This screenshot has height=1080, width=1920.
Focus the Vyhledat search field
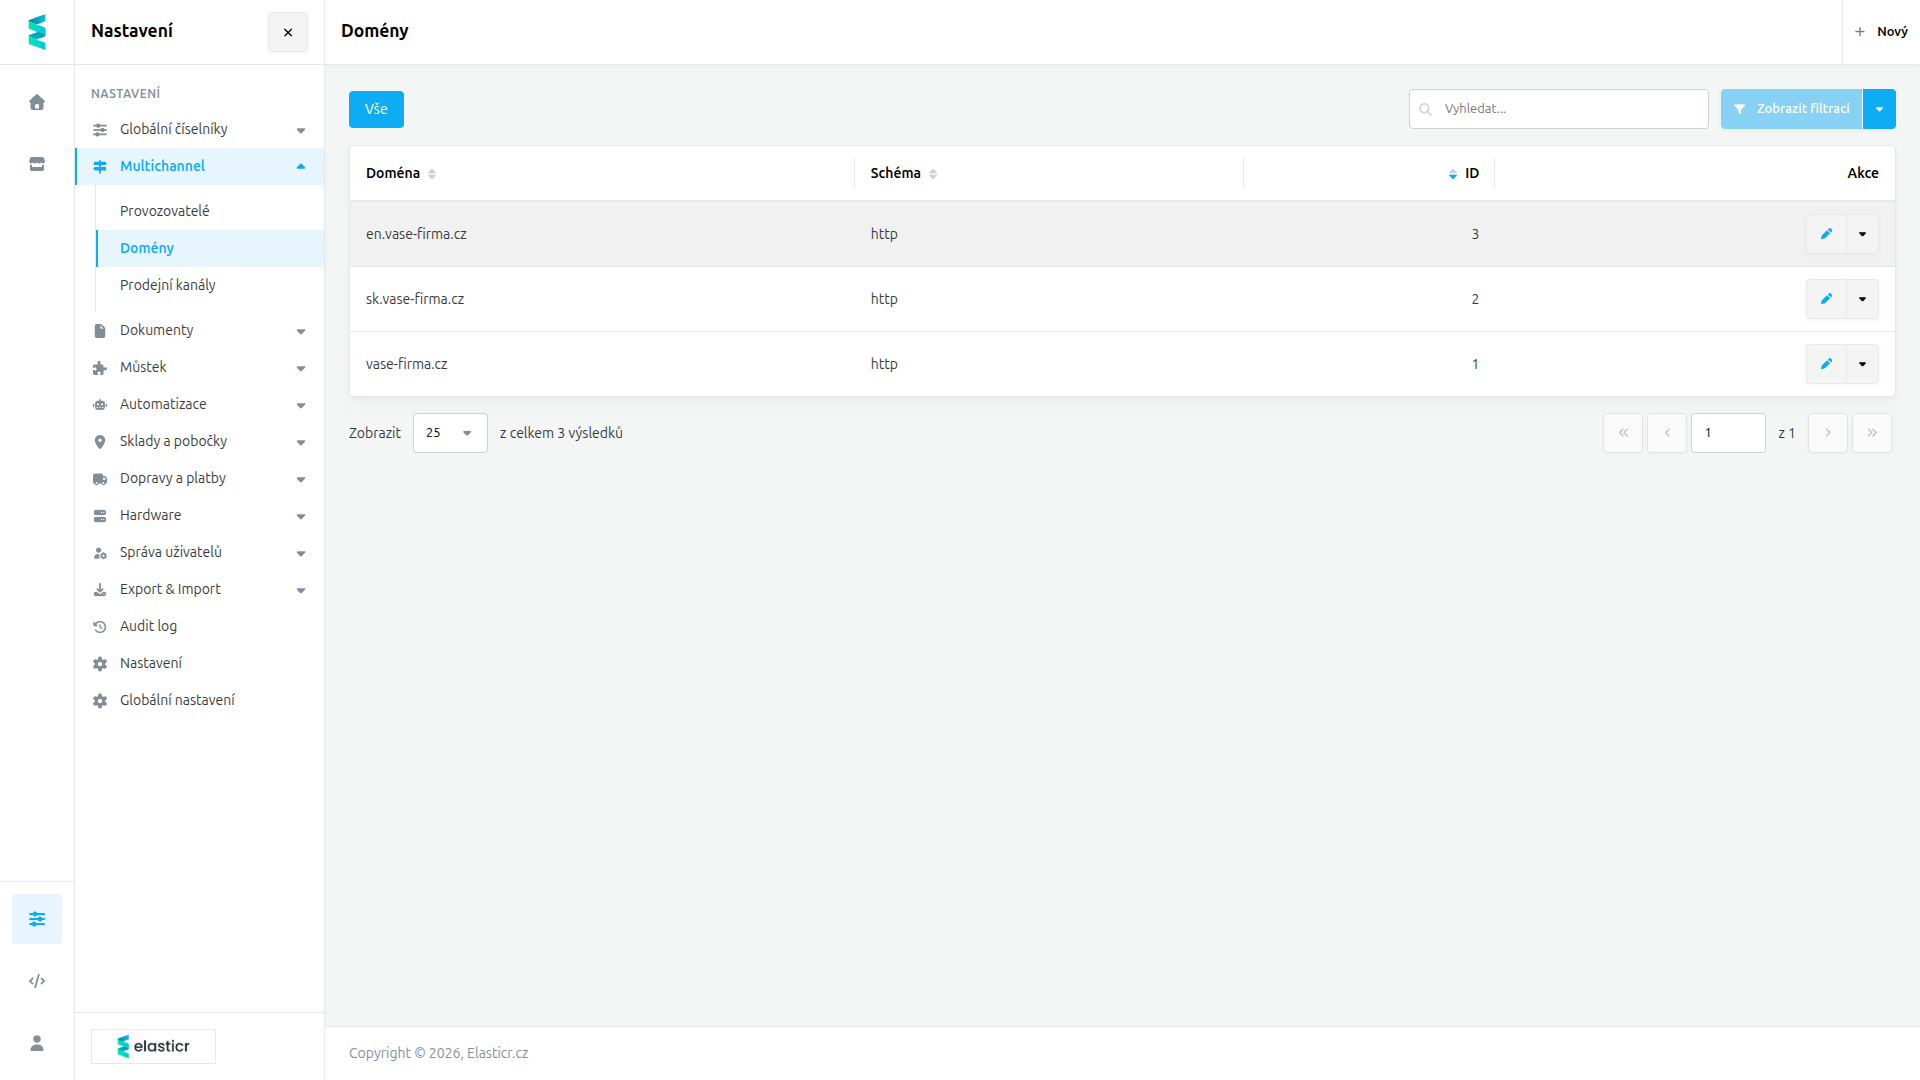click(1558, 109)
